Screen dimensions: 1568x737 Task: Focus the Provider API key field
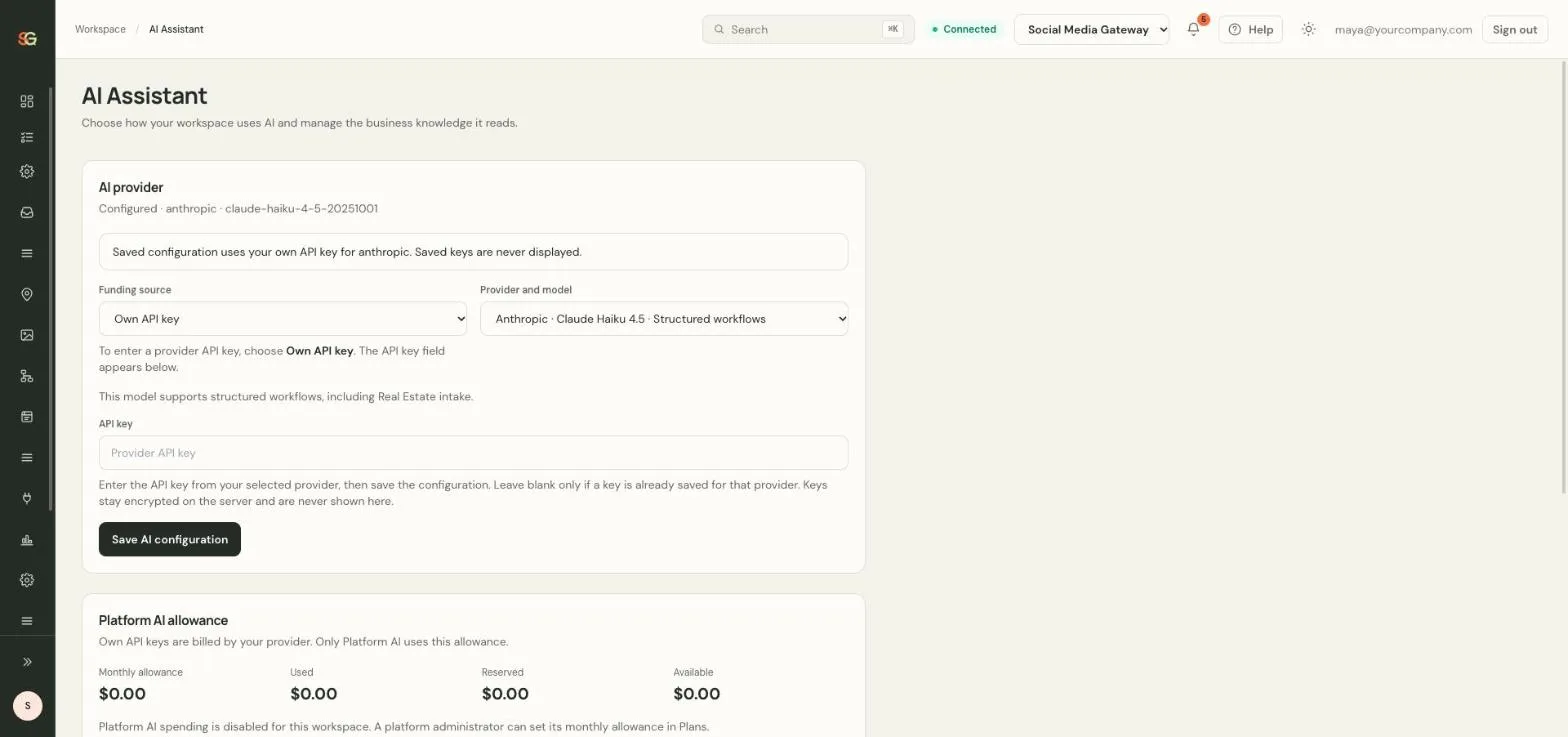tap(473, 453)
